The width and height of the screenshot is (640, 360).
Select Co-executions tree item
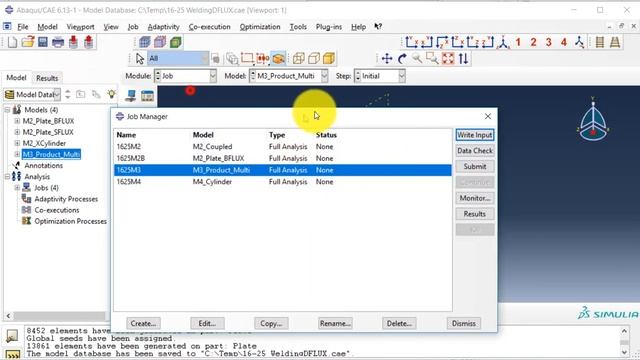click(x=57, y=210)
